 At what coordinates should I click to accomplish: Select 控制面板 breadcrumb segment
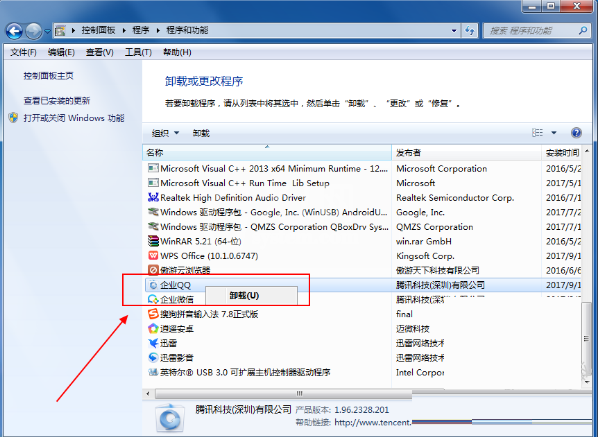pos(98,30)
